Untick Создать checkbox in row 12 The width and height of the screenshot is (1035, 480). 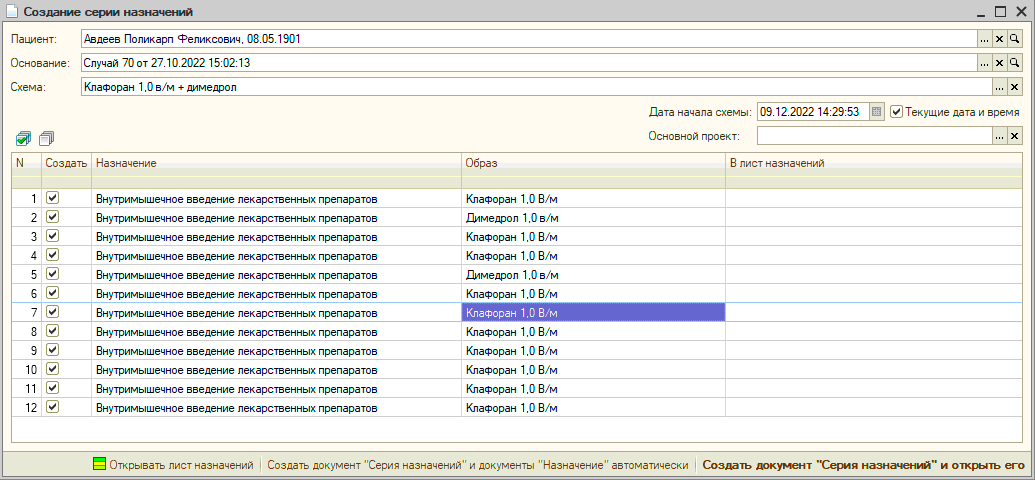click(x=53, y=407)
